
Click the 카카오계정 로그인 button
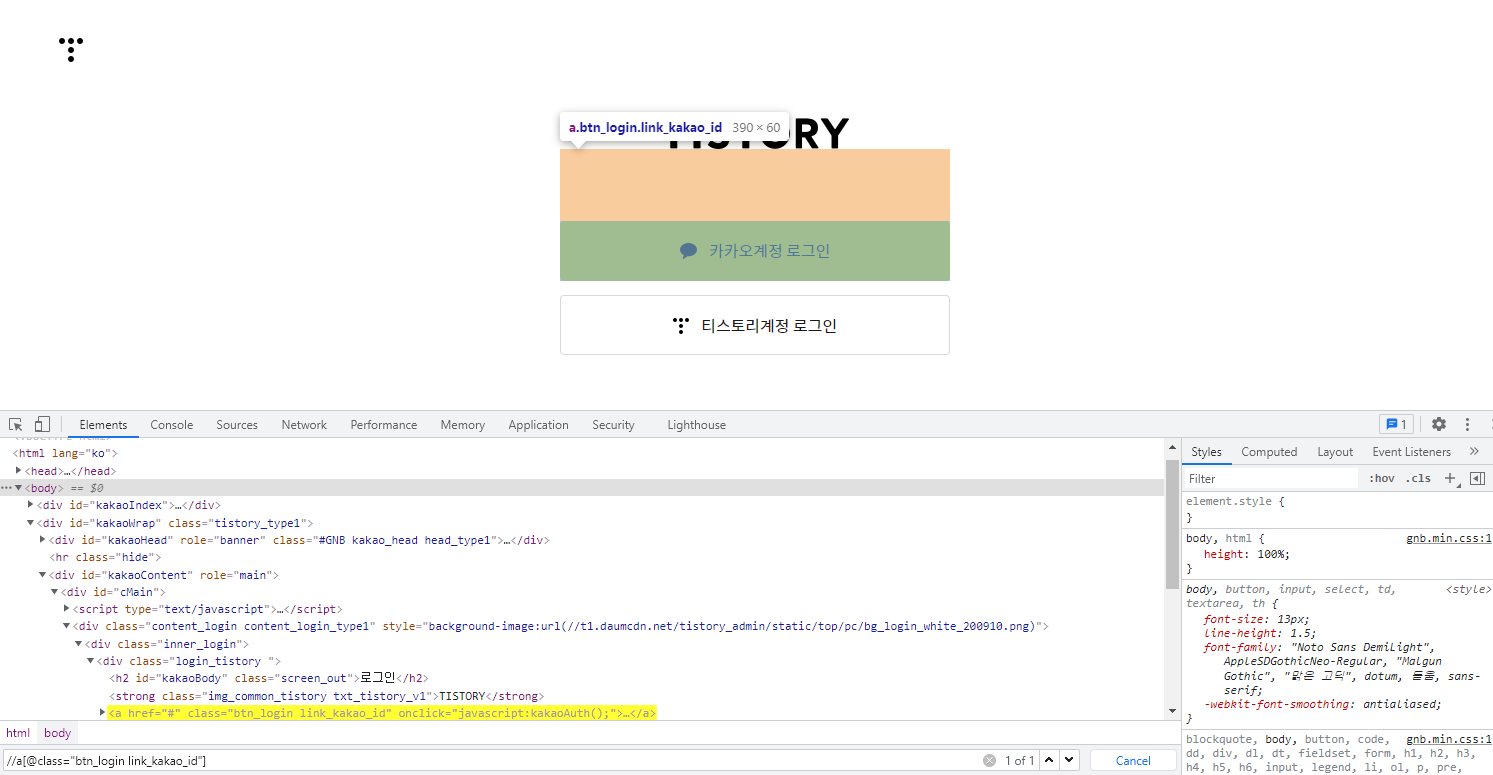tap(755, 251)
